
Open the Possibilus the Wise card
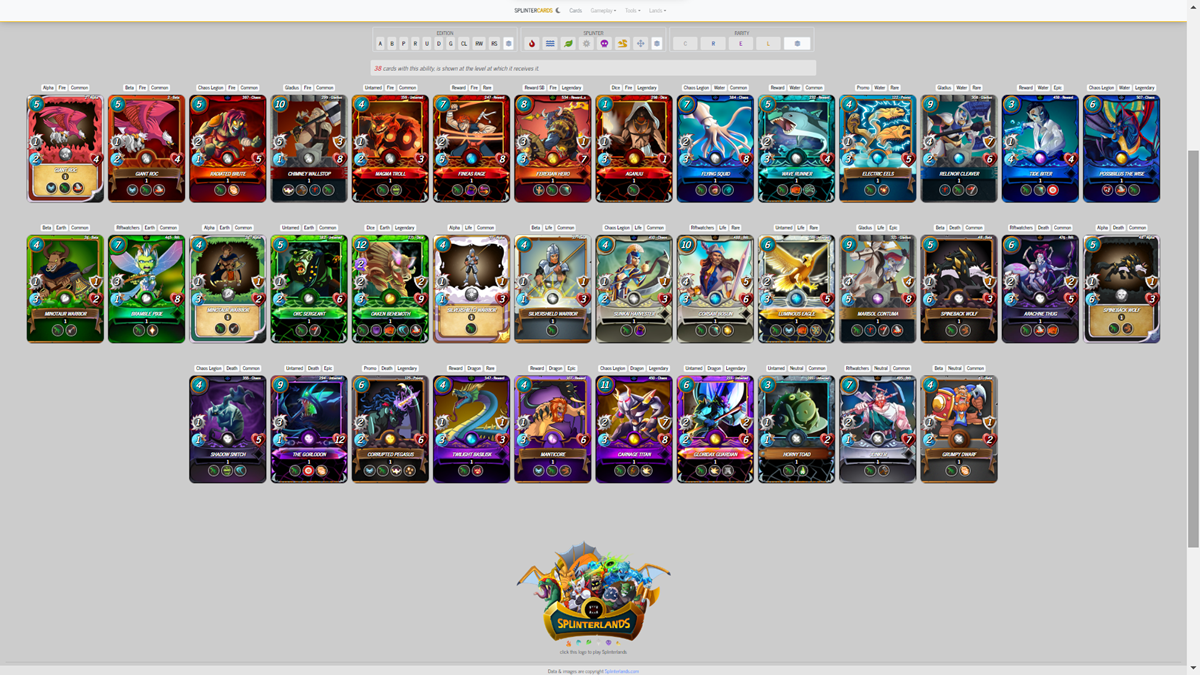[x=1121, y=148]
